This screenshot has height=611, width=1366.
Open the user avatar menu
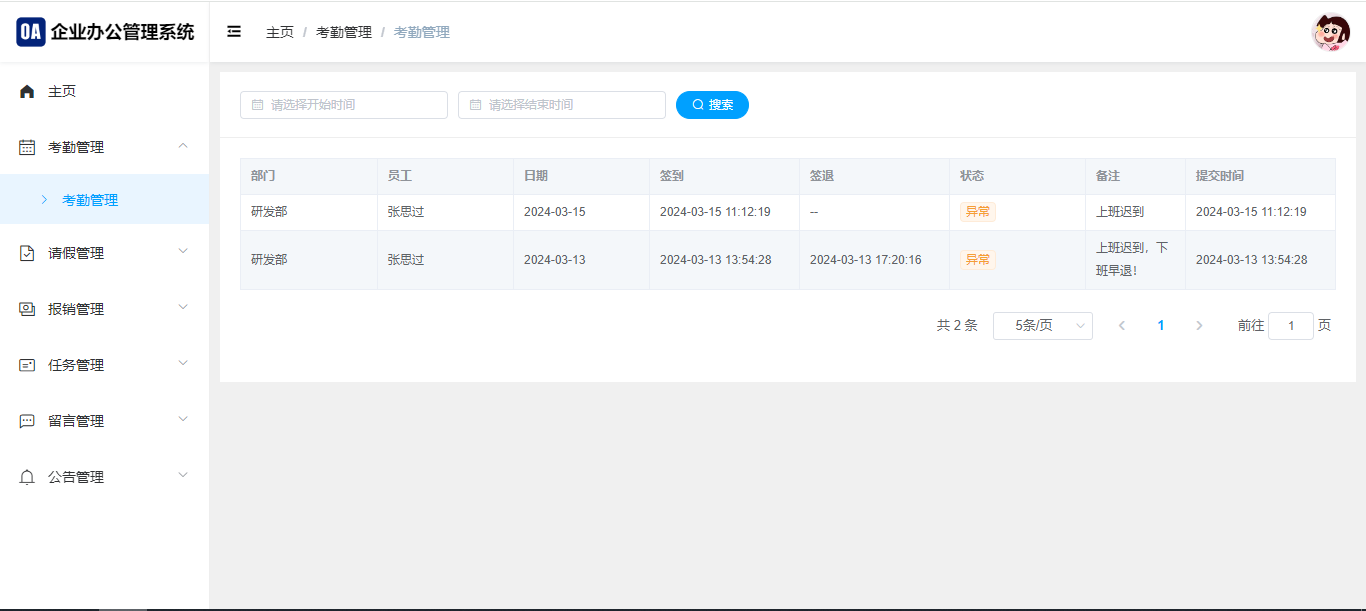coord(1331,32)
